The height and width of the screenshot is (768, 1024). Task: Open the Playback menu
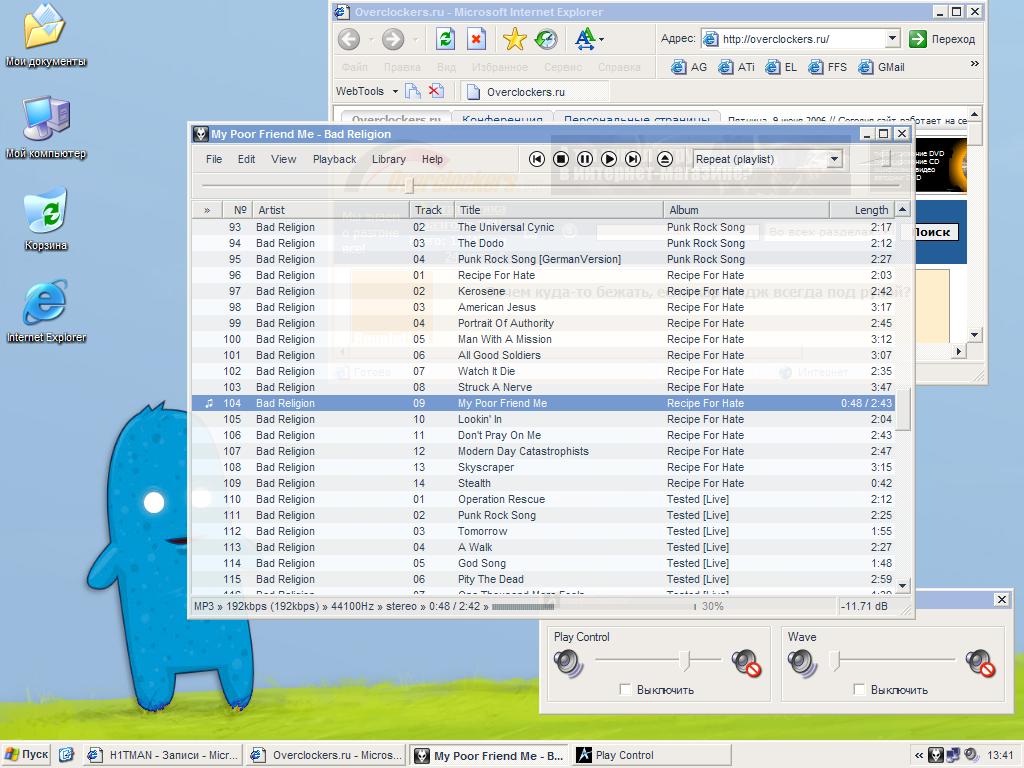334,159
